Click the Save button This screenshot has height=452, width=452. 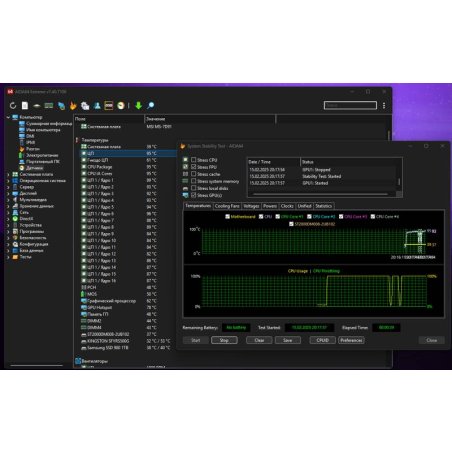(288, 340)
